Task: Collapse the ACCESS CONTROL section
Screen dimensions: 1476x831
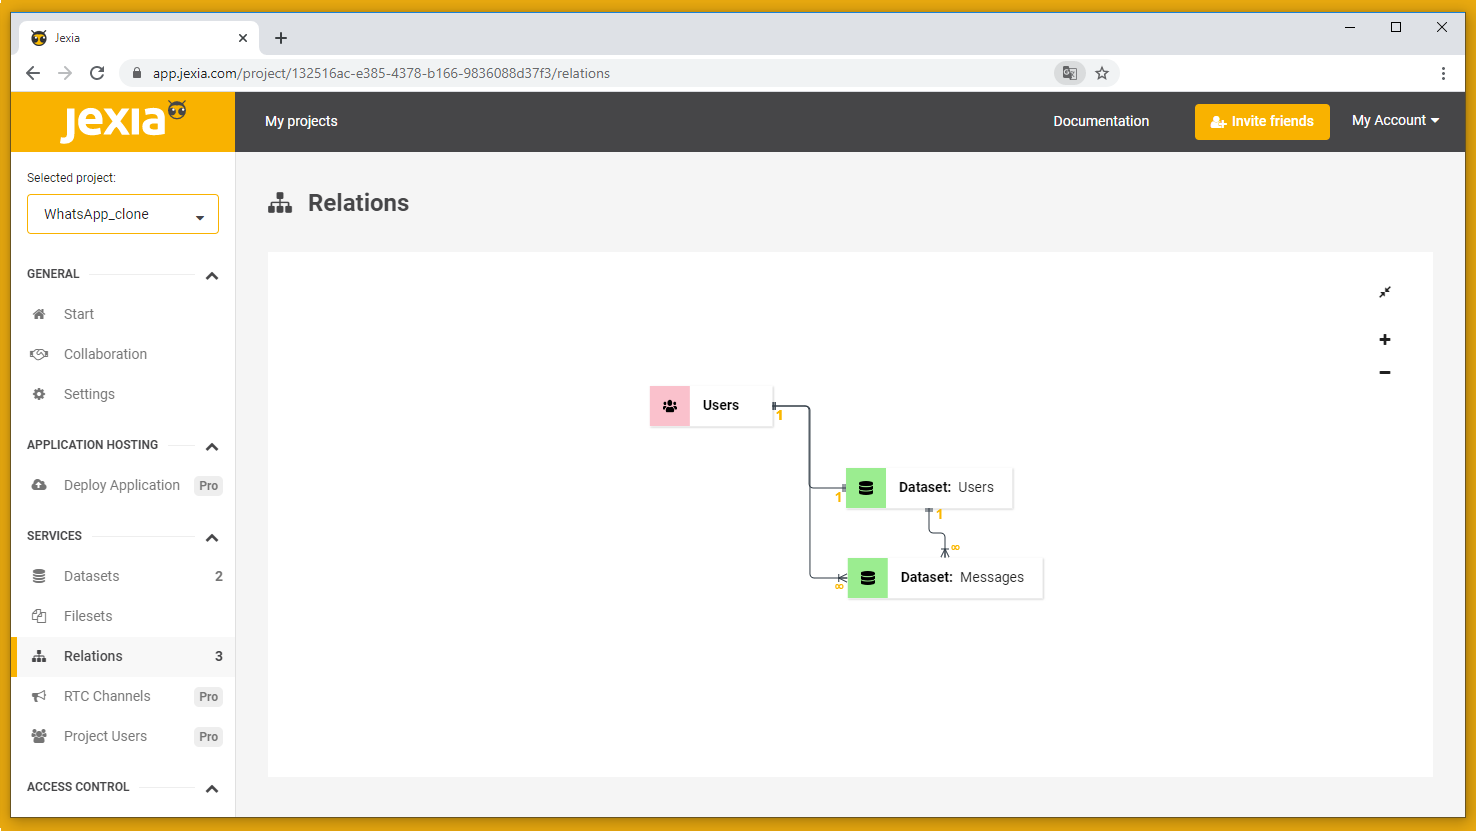Action: point(212,789)
